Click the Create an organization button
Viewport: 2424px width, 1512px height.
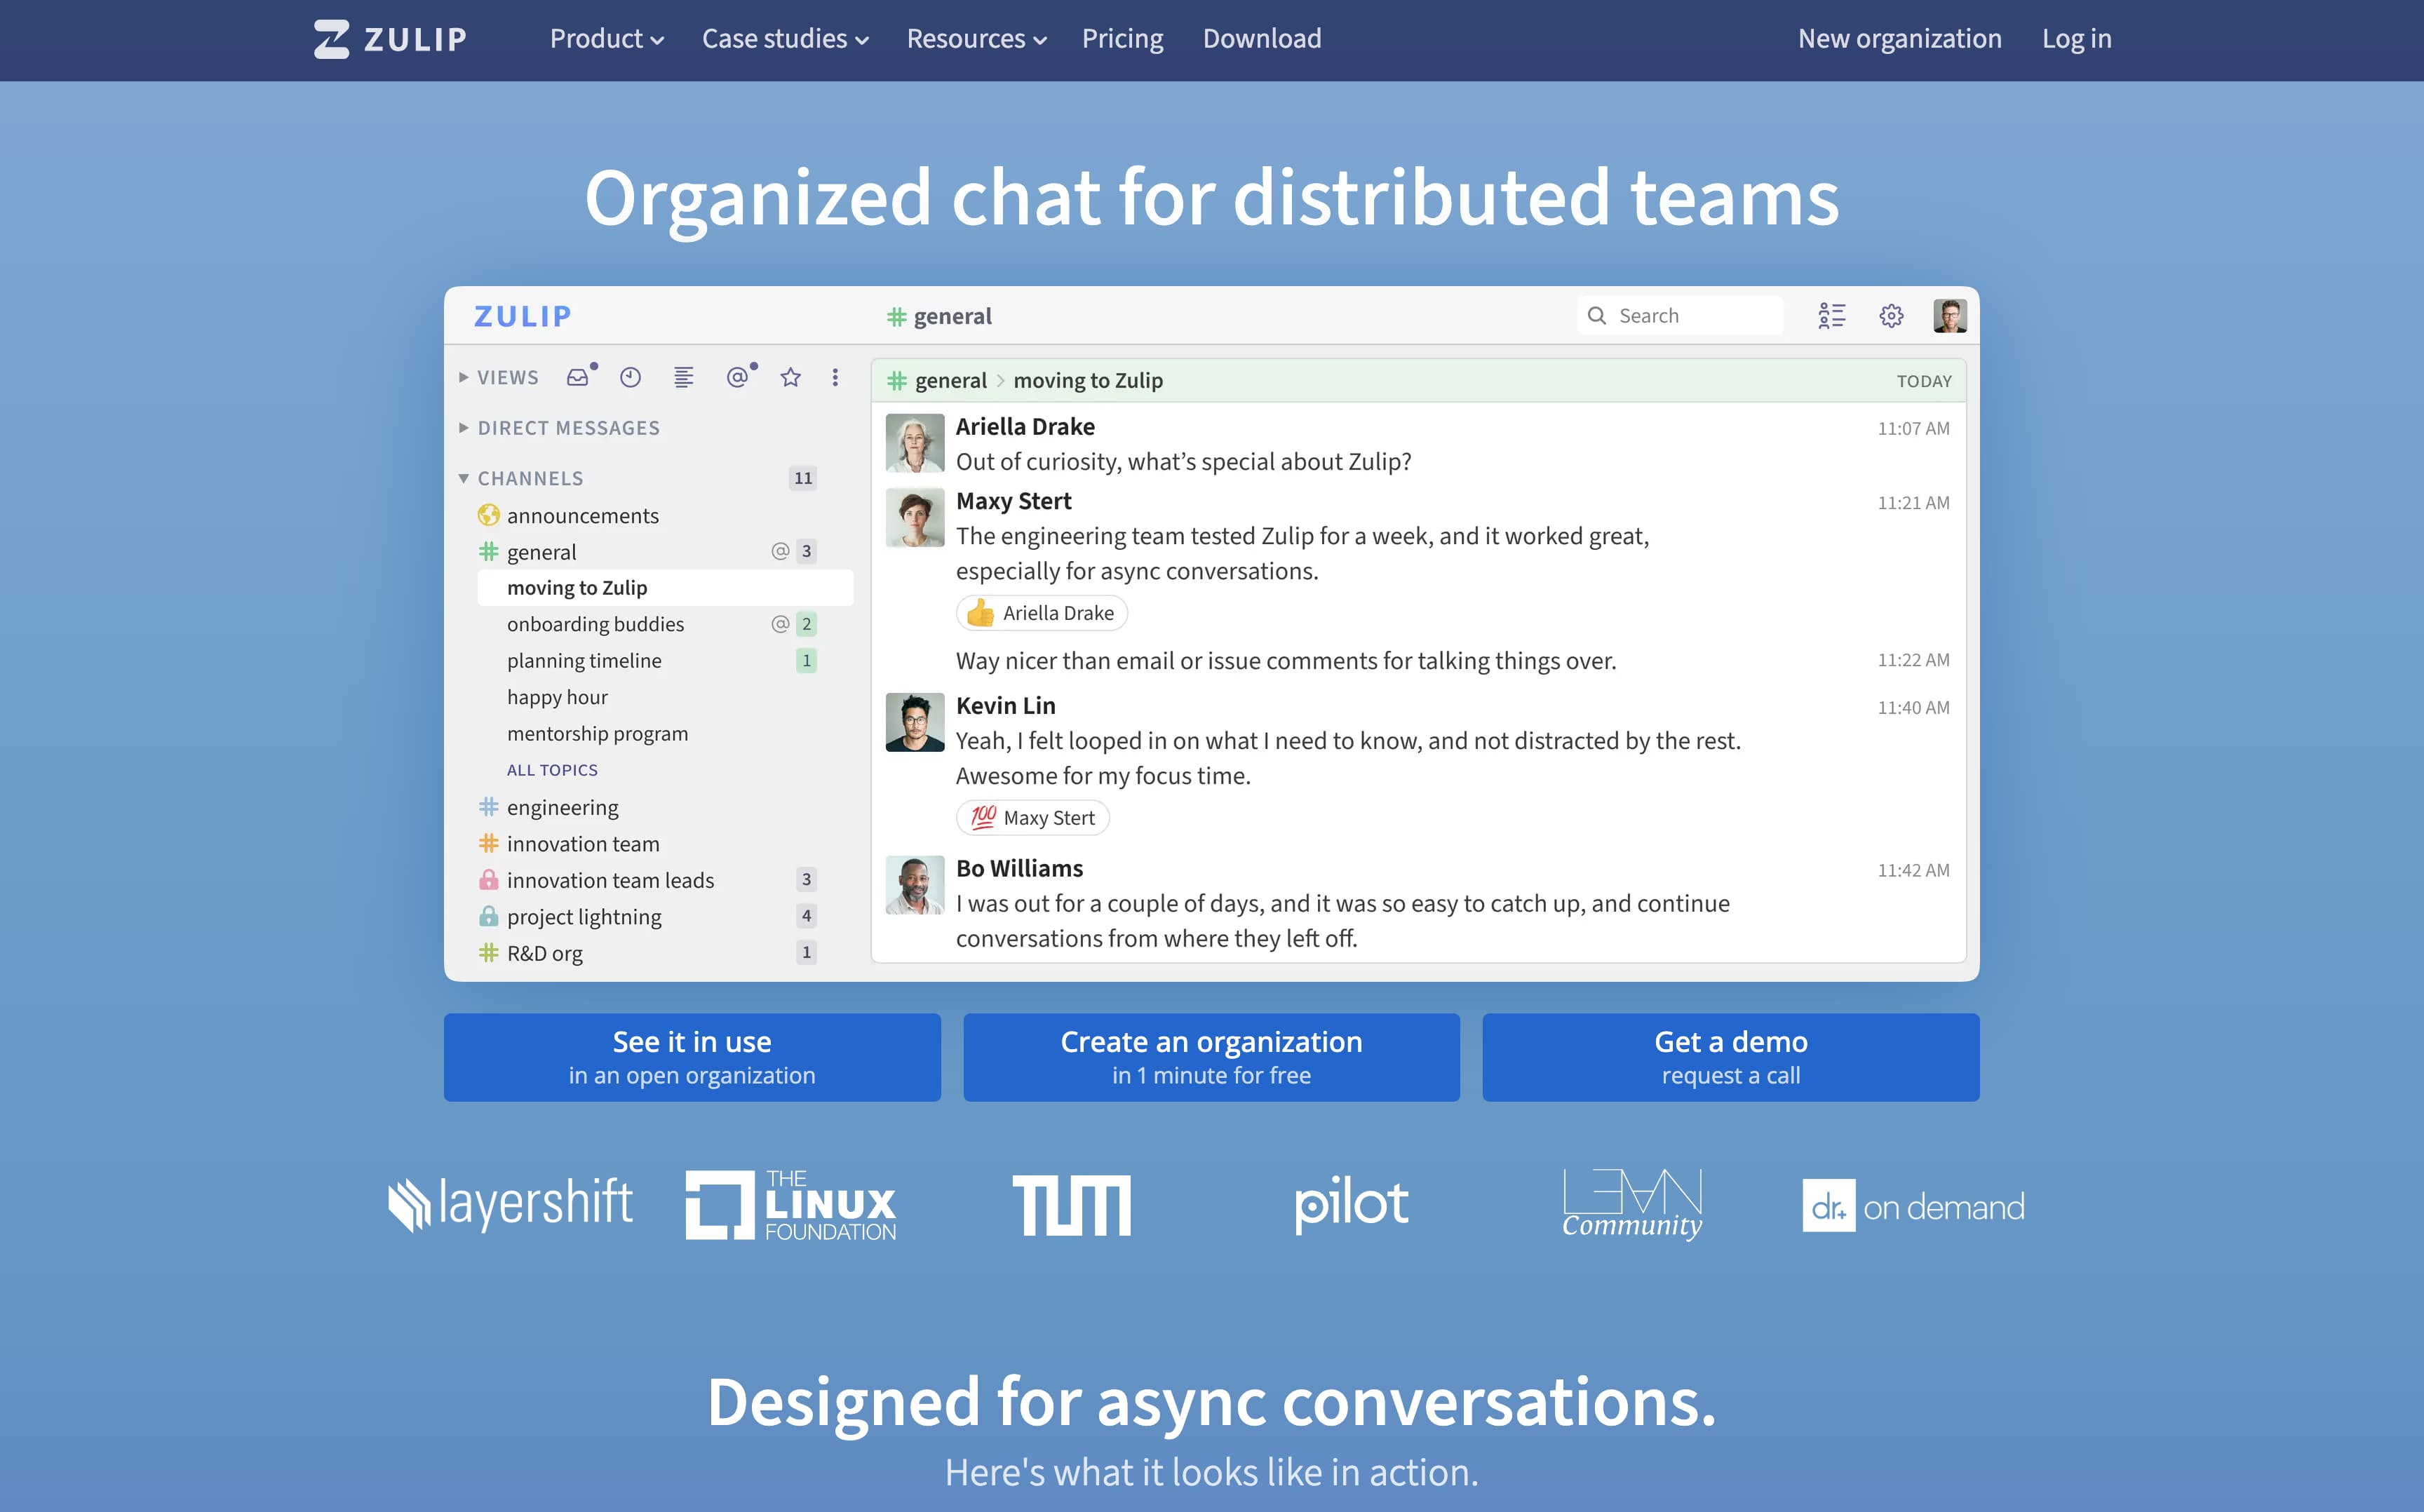click(x=1211, y=1057)
